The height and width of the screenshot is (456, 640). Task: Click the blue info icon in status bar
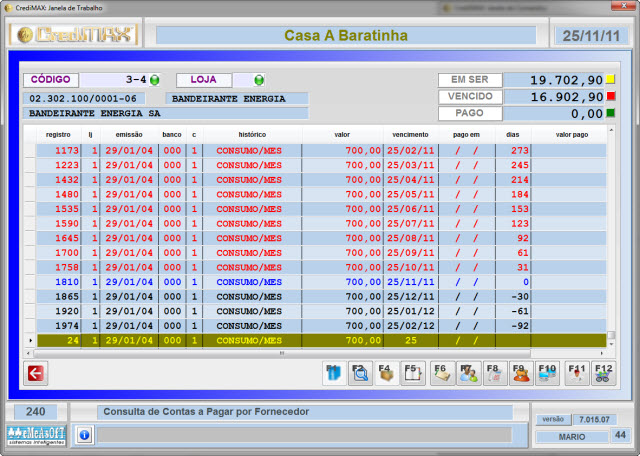point(84,435)
